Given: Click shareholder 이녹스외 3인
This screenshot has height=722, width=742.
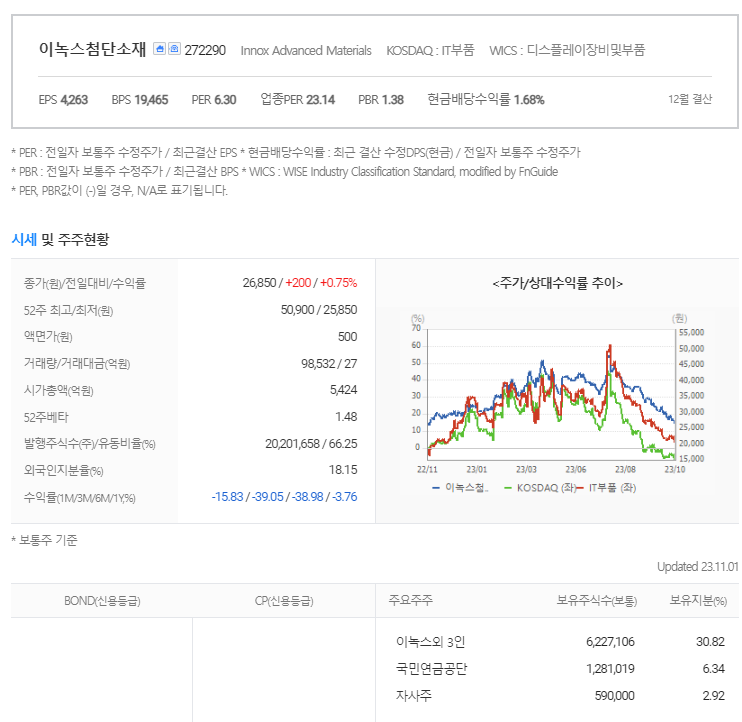Looking at the screenshot, I should (431, 642).
